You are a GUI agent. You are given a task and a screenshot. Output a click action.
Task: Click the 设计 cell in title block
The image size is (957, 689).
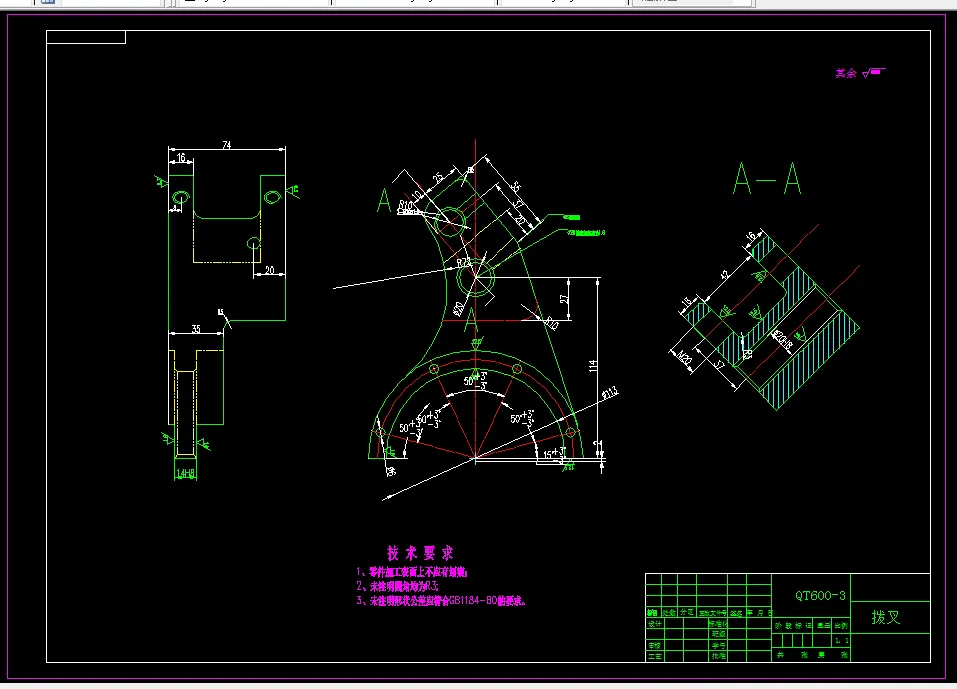click(654, 624)
